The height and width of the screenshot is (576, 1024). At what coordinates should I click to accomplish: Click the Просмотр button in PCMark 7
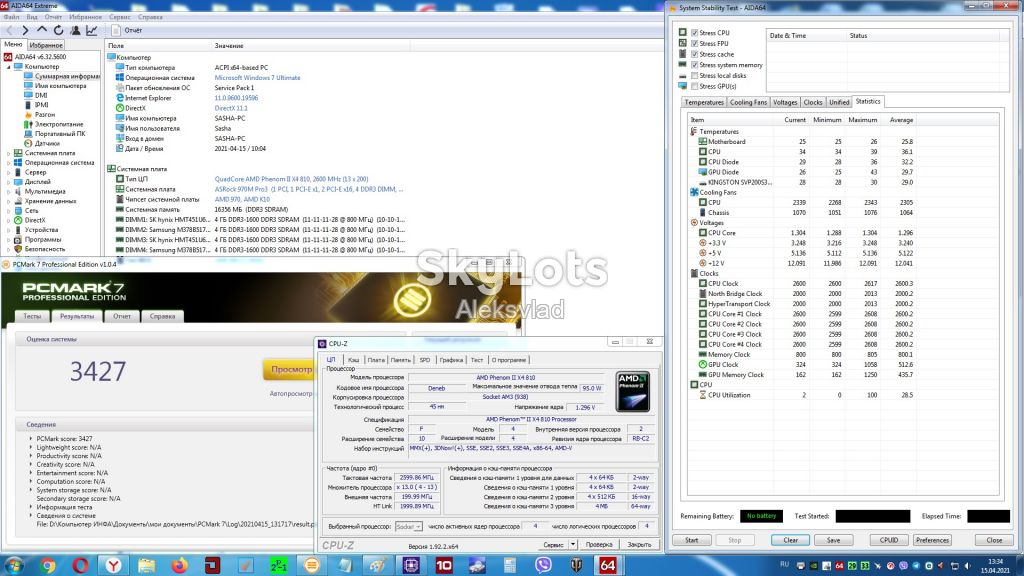click(x=289, y=370)
